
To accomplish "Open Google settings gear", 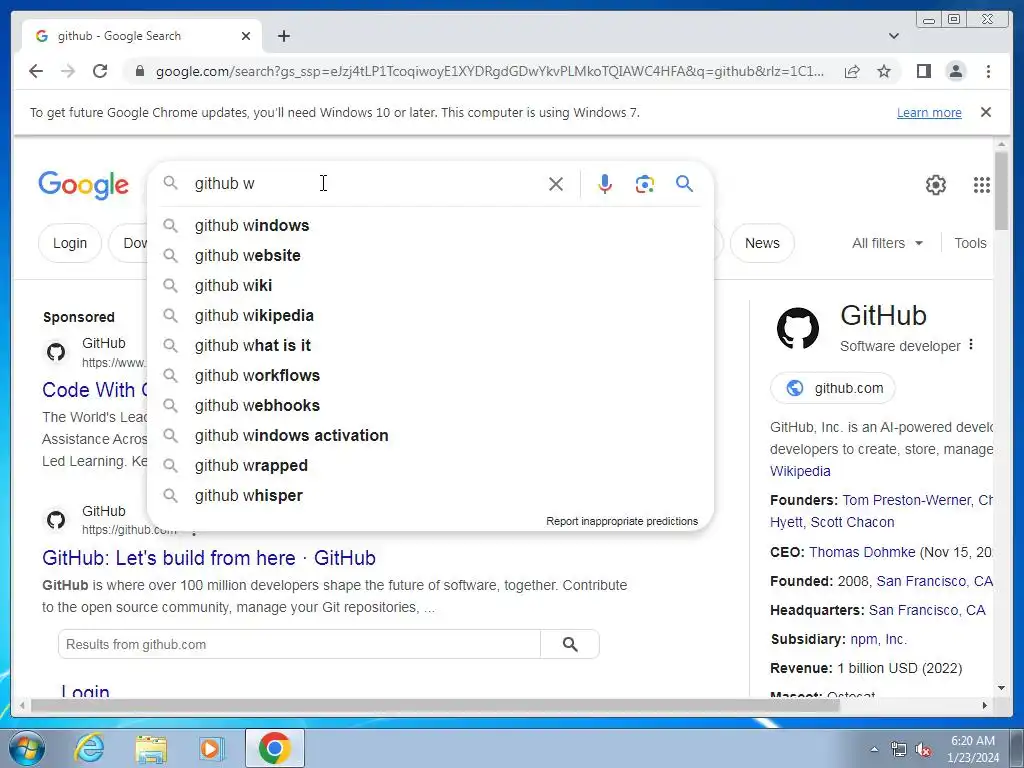I will point(936,185).
